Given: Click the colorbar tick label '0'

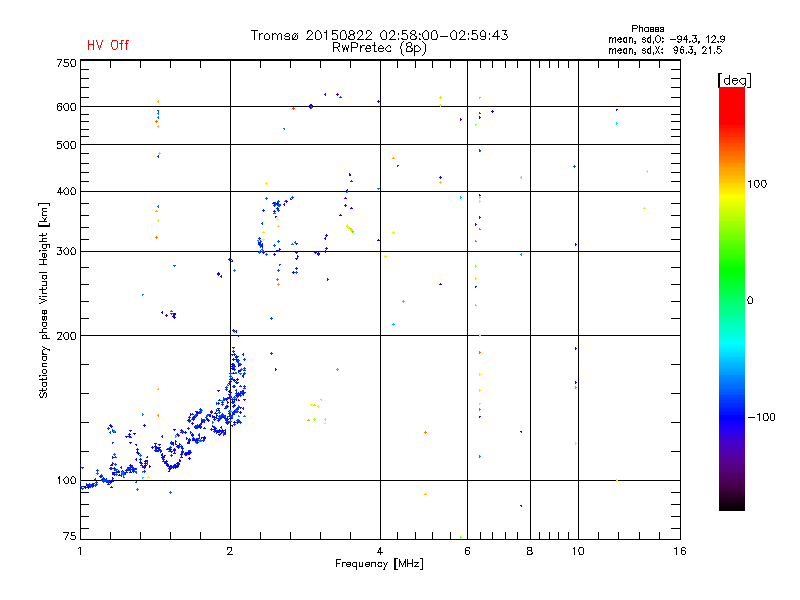Looking at the screenshot, I should 749,301.
